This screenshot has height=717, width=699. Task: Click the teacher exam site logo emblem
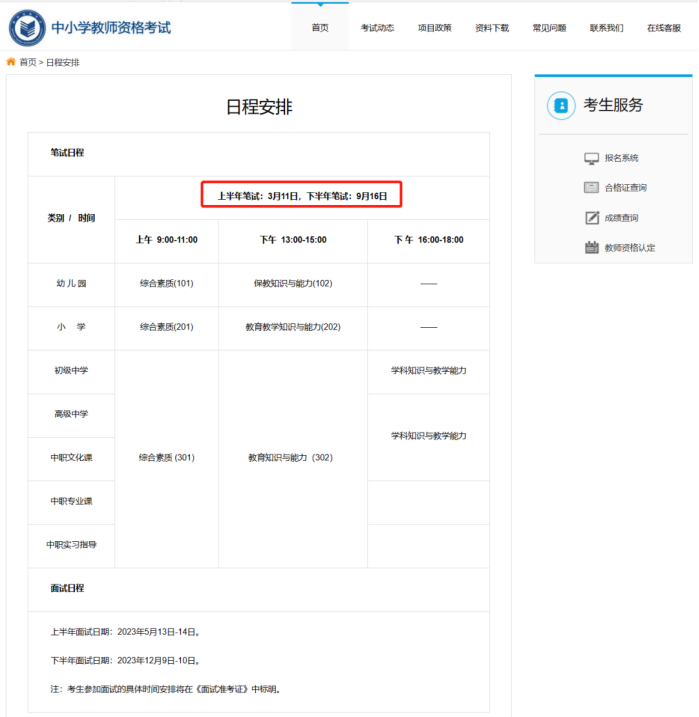coord(27,27)
